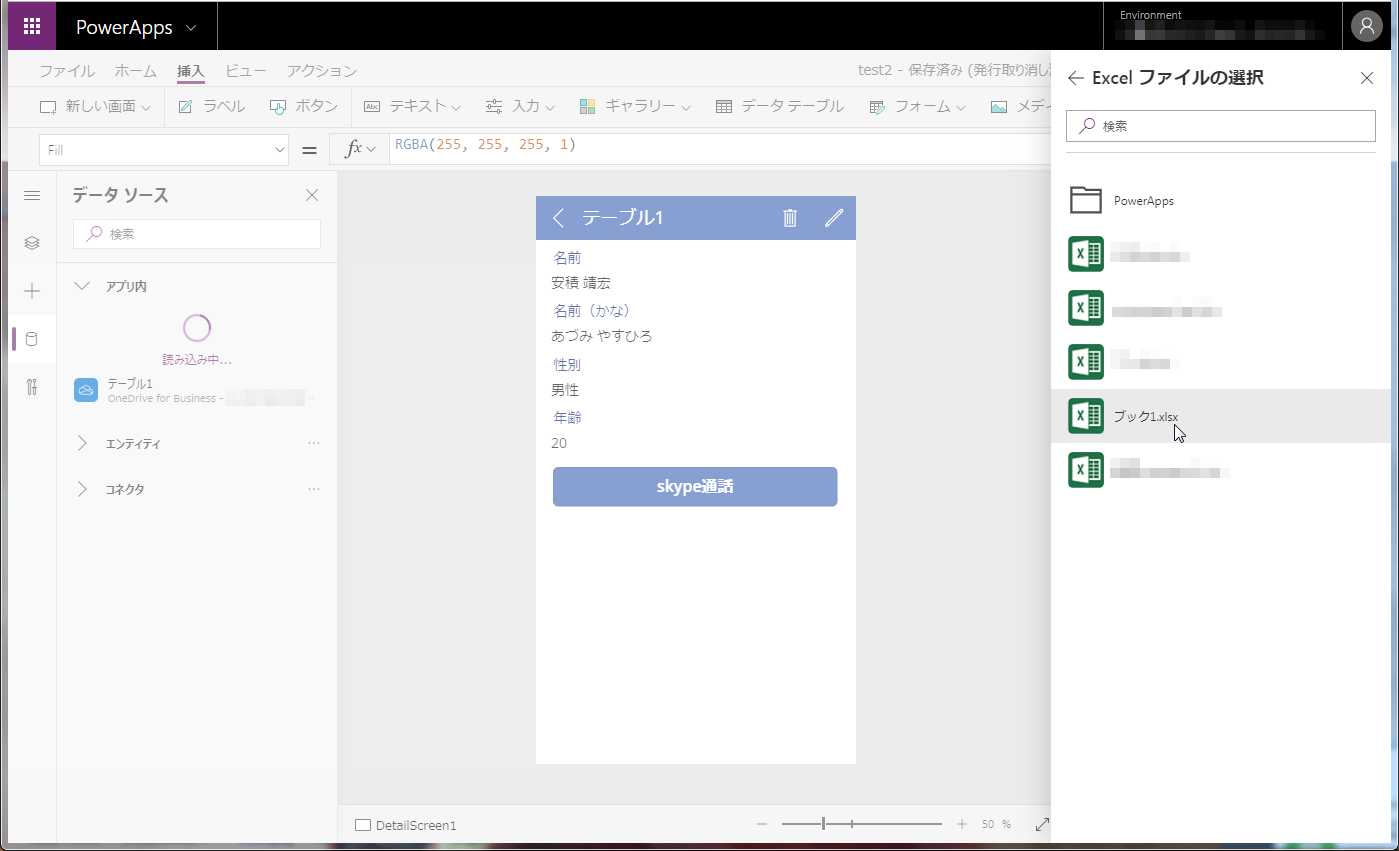The height and width of the screenshot is (851, 1399).
Task: Open the user account avatar menu
Action: click(x=1367, y=26)
